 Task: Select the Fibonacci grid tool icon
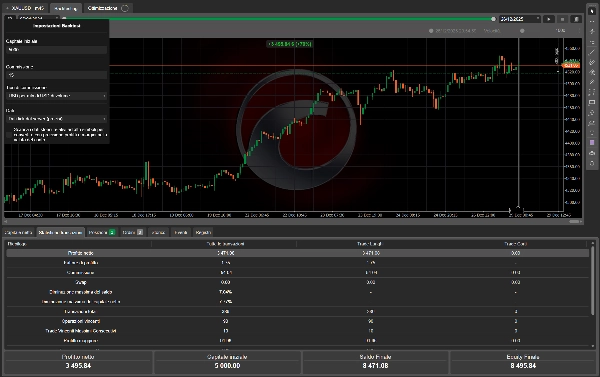point(592,92)
